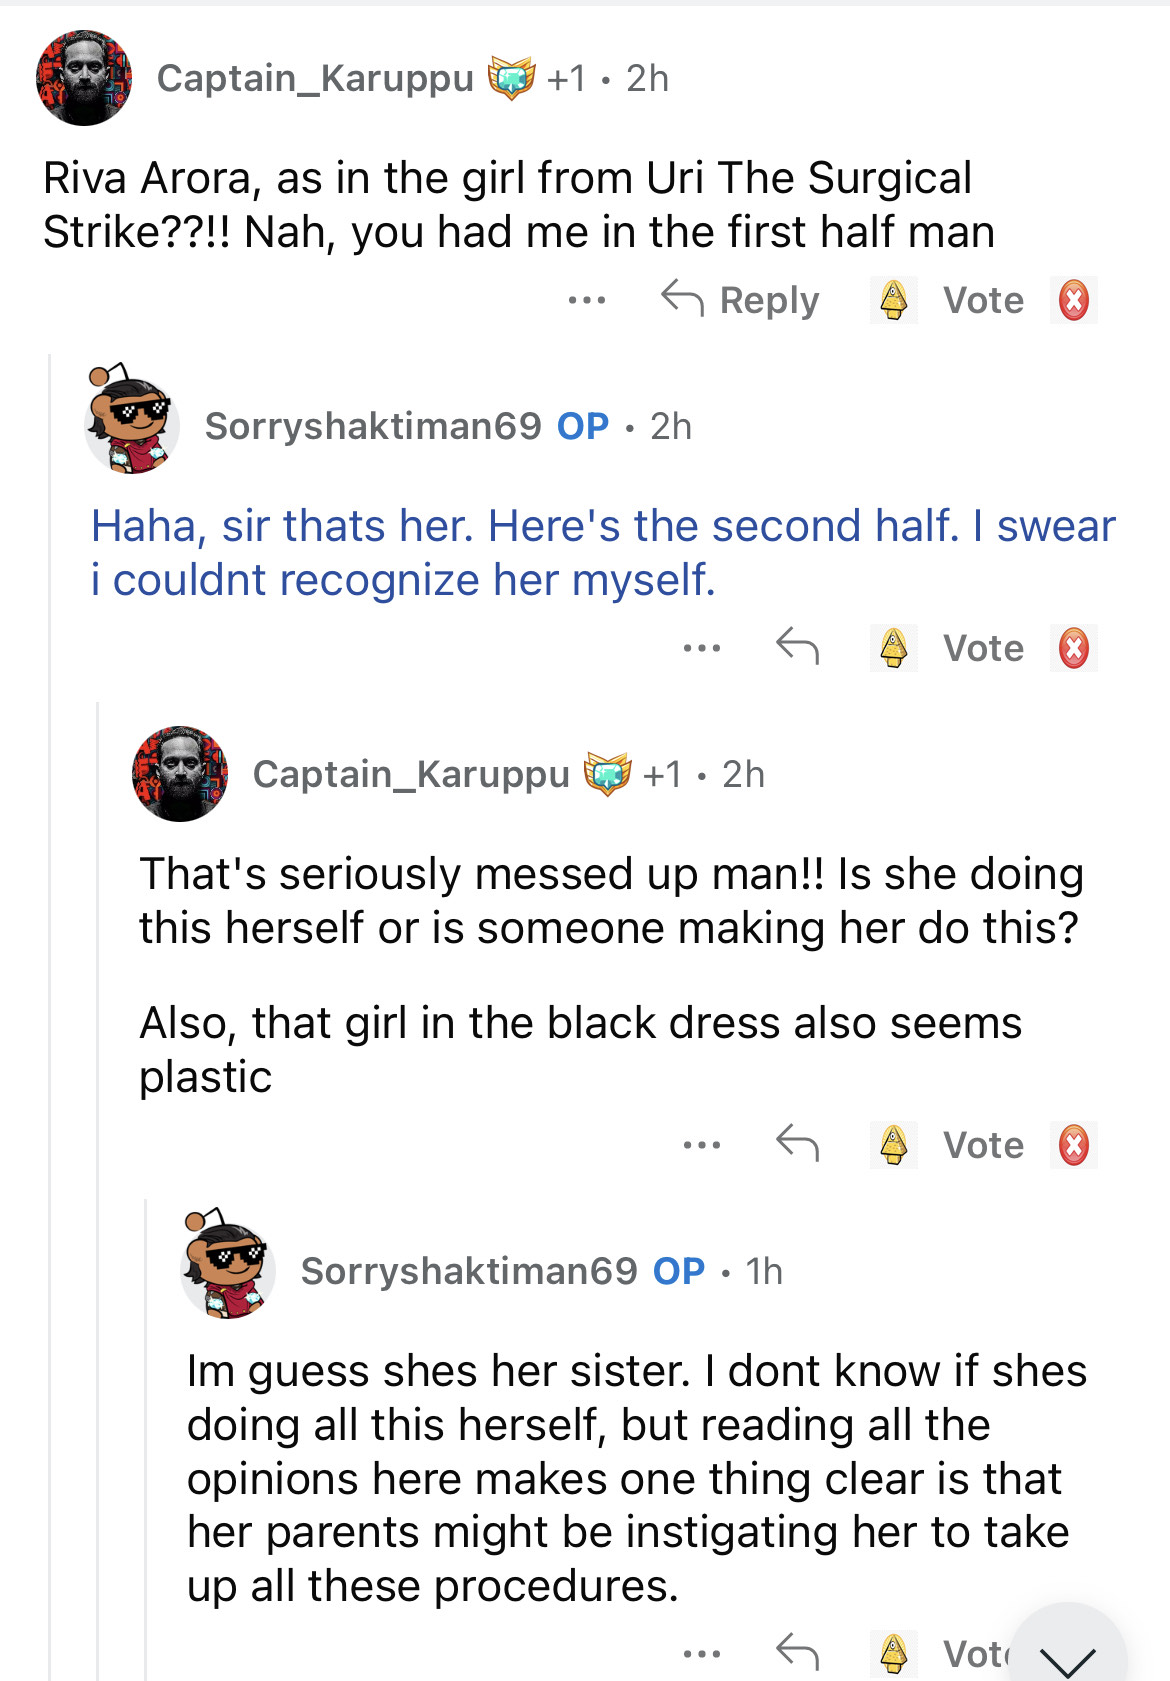The image size is (1170, 1681).
Task: Downvote Captain_Karuppu's top comment about Riva Arora
Action: (x=1073, y=300)
